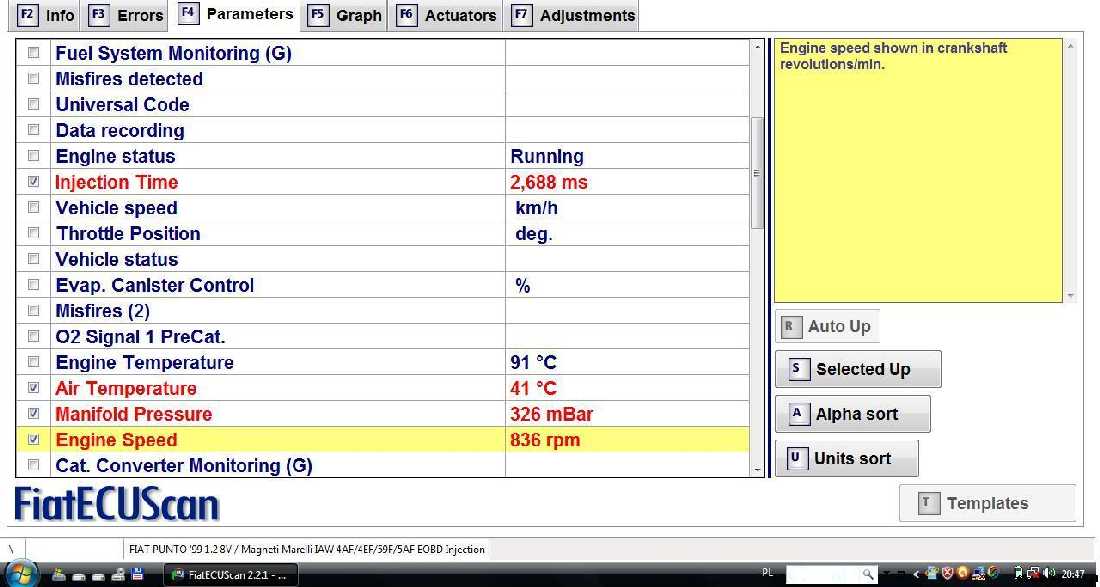Screen dimensions: 1100x587
Task: Click the F5 key icon beside Graph
Action: pyautogui.click(x=318, y=15)
